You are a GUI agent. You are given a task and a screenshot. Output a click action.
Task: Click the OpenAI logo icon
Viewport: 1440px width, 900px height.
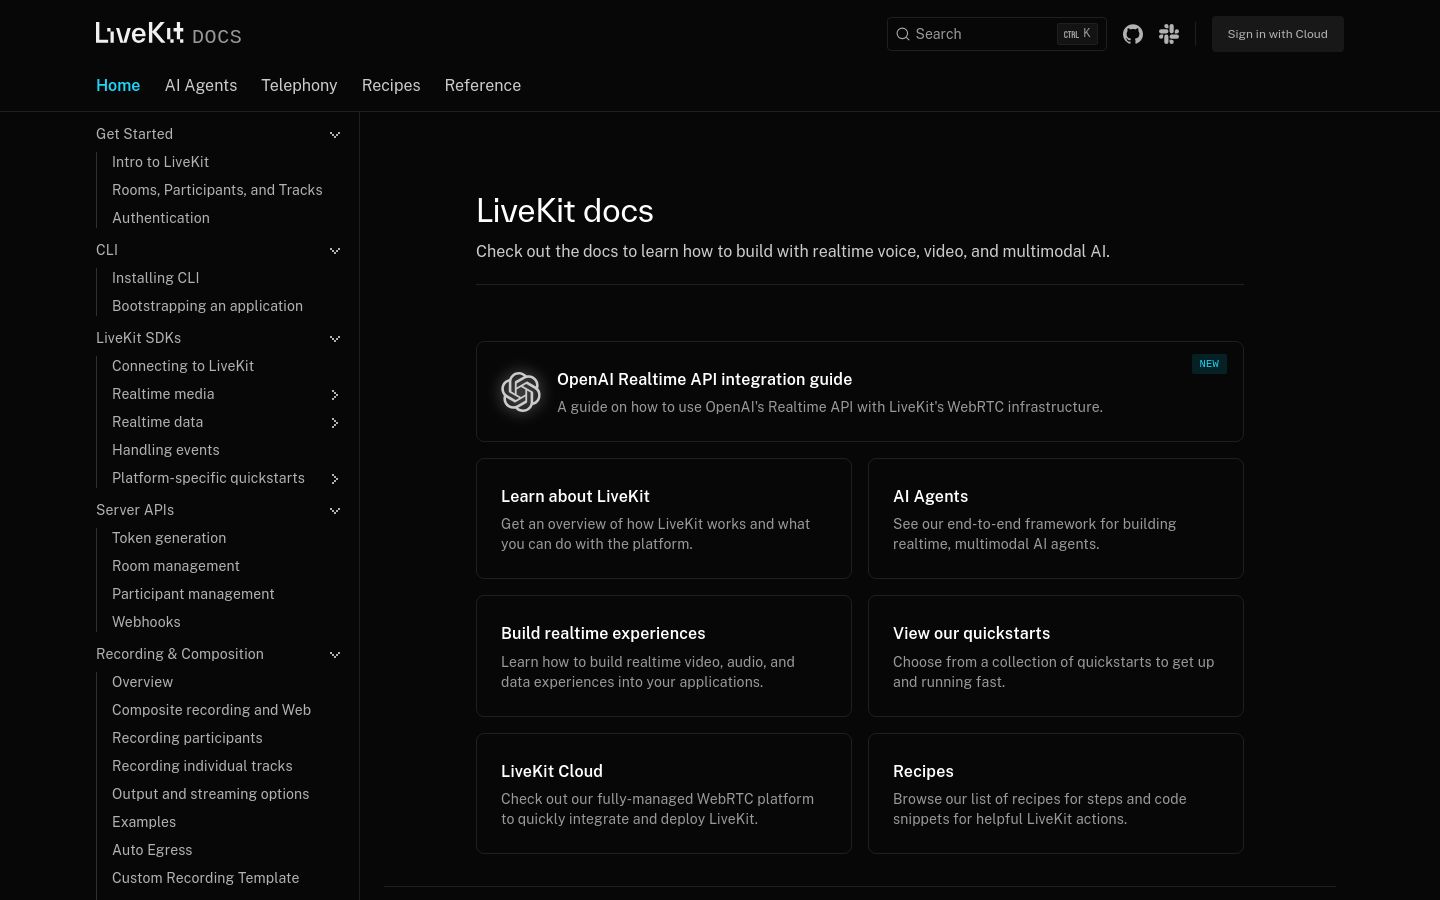[521, 392]
